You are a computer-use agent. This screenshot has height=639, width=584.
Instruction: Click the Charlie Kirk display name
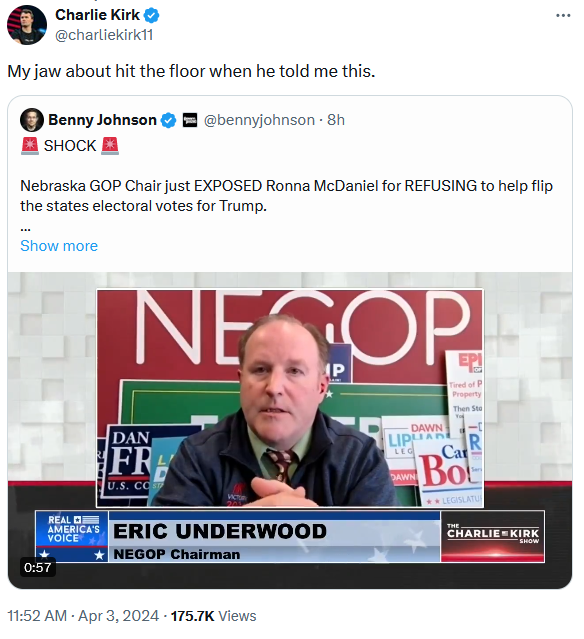click(x=97, y=15)
